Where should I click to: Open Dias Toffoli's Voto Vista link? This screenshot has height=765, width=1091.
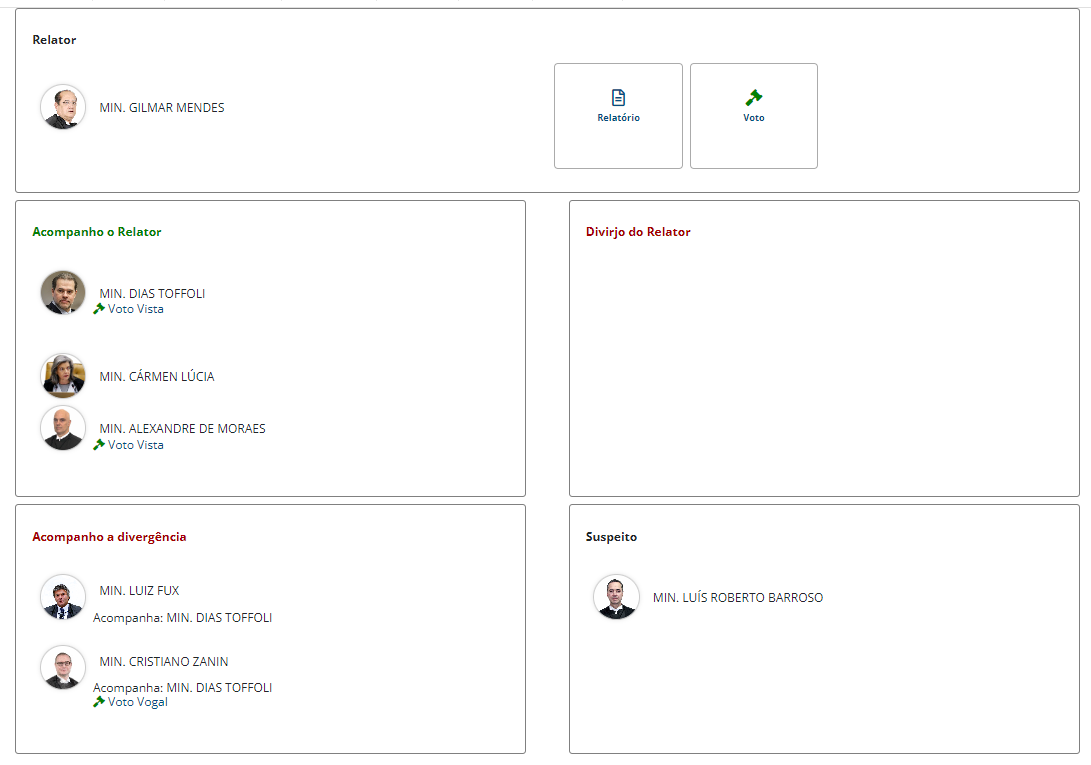pos(135,309)
